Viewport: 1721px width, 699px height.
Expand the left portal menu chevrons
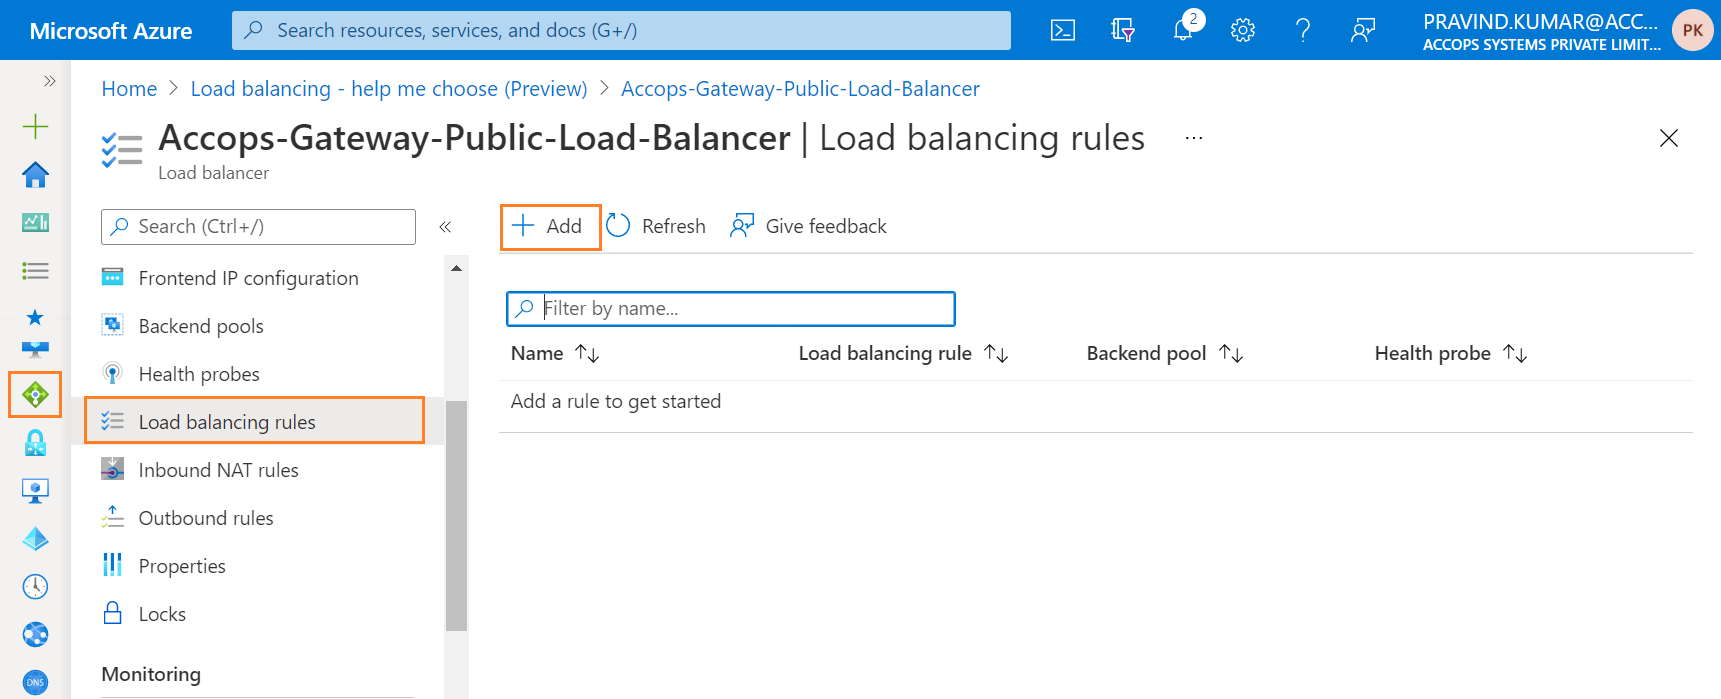[x=49, y=81]
